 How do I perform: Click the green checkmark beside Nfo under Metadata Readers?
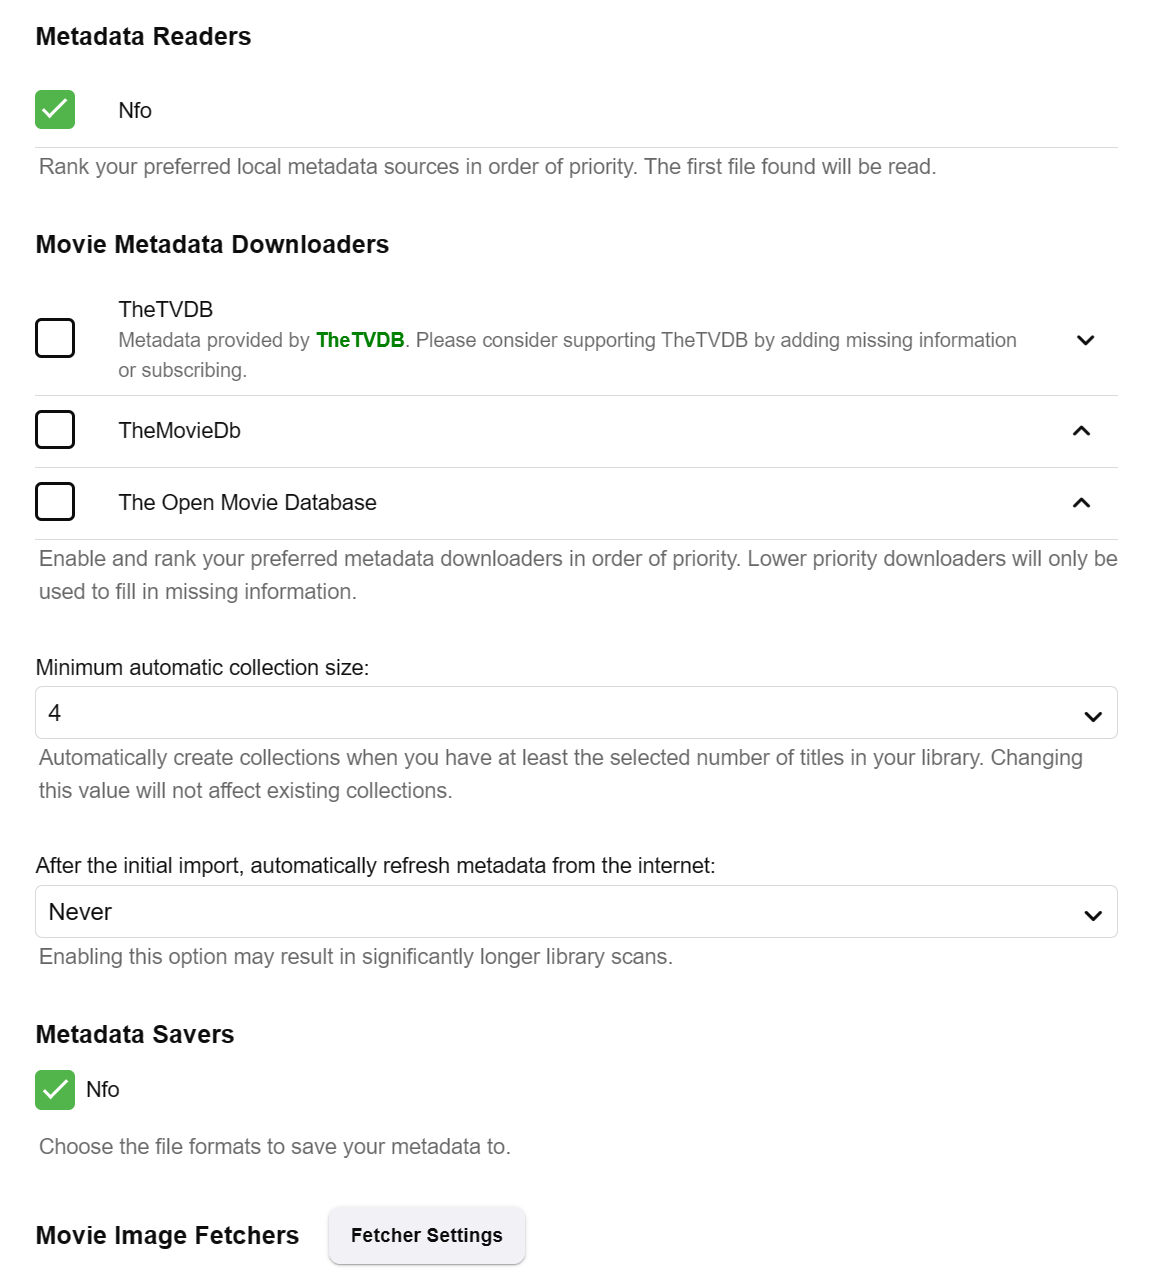54,109
